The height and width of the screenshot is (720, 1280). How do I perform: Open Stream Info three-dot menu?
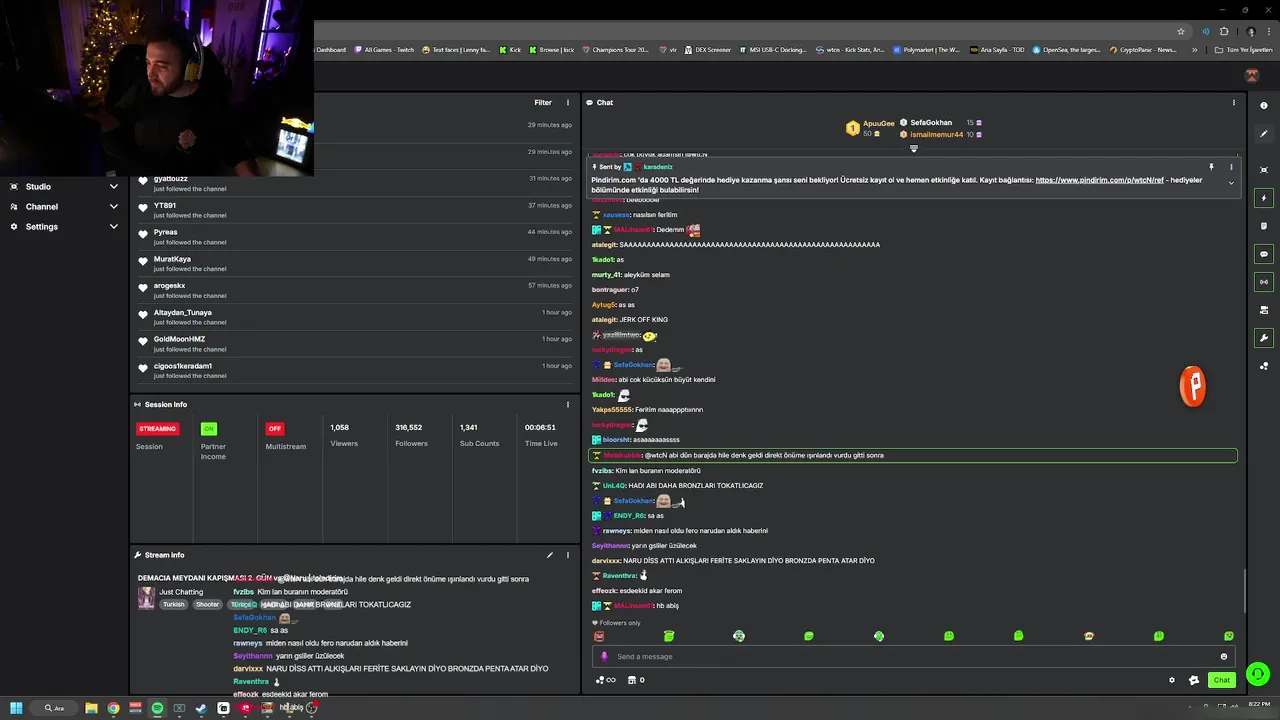(x=568, y=555)
